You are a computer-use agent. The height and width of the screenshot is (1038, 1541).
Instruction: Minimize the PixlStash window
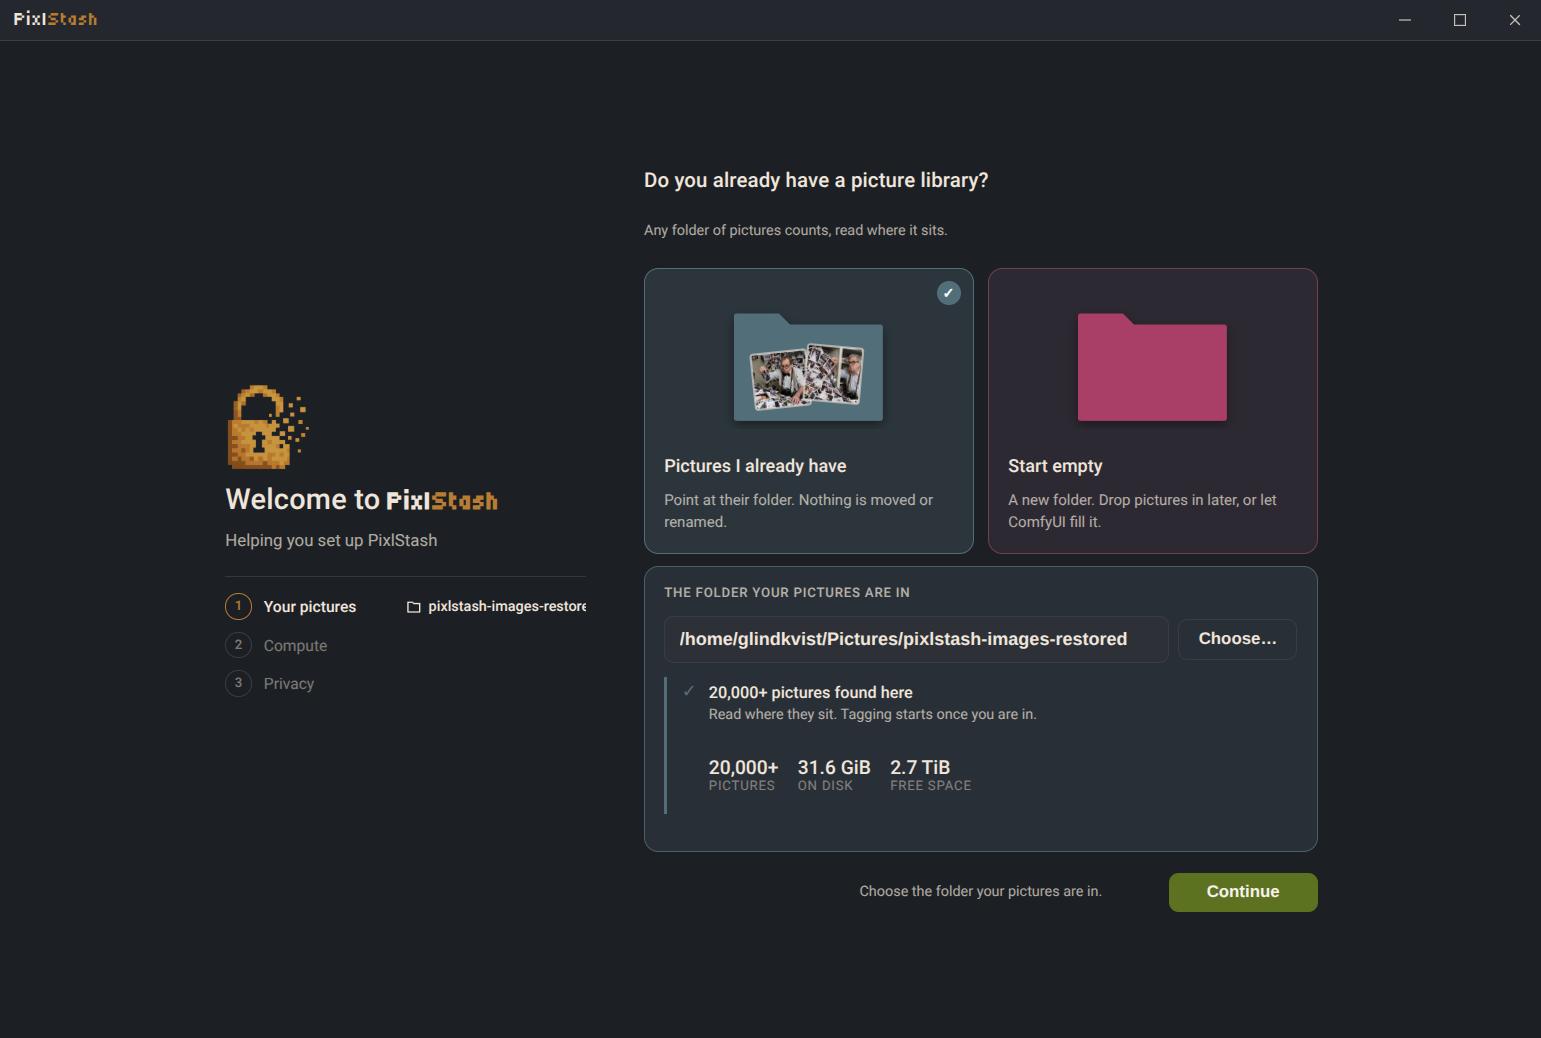(x=1405, y=20)
